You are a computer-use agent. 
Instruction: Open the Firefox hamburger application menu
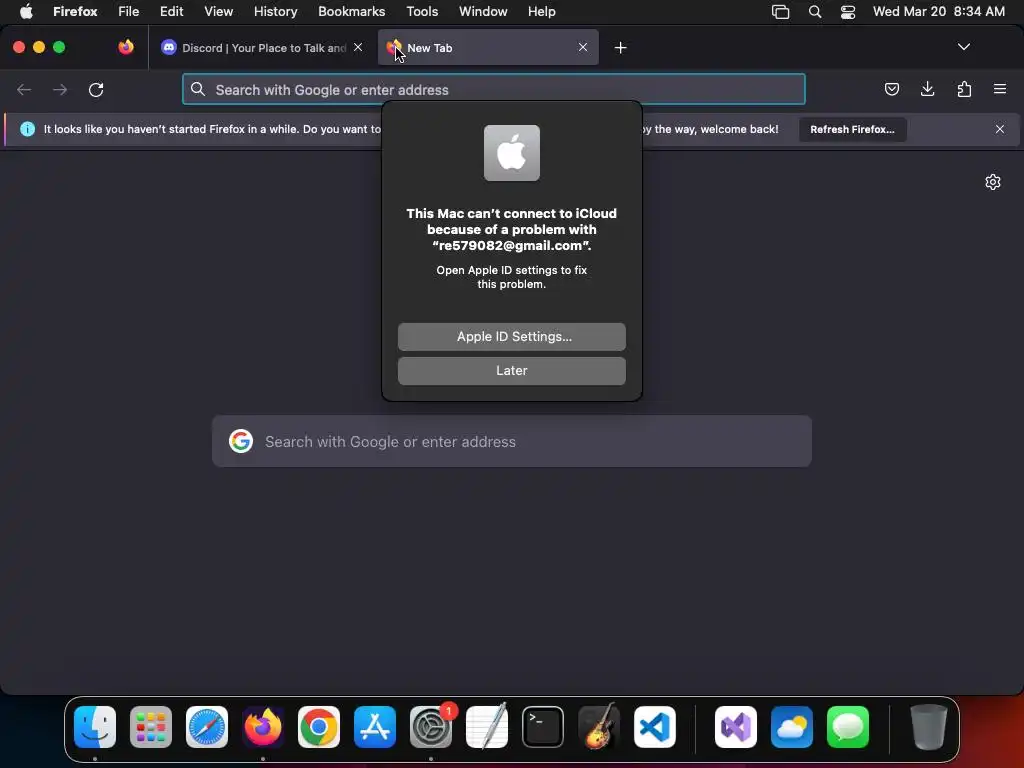point(1000,89)
